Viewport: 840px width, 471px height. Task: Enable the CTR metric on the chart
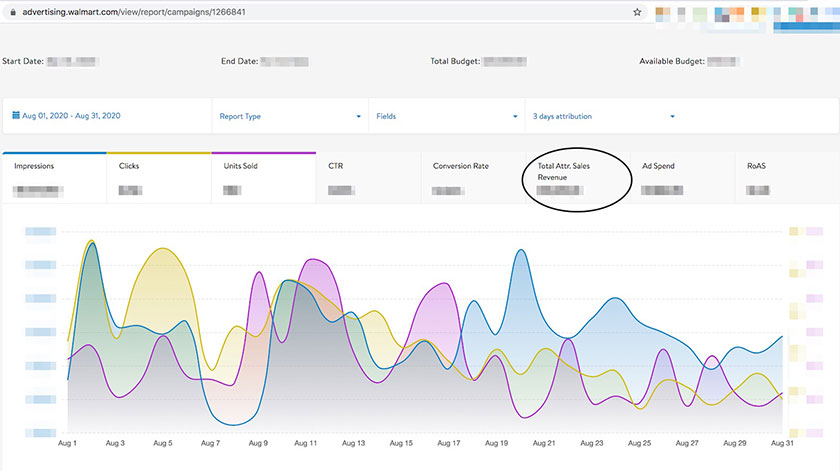(x=368, y=178)
